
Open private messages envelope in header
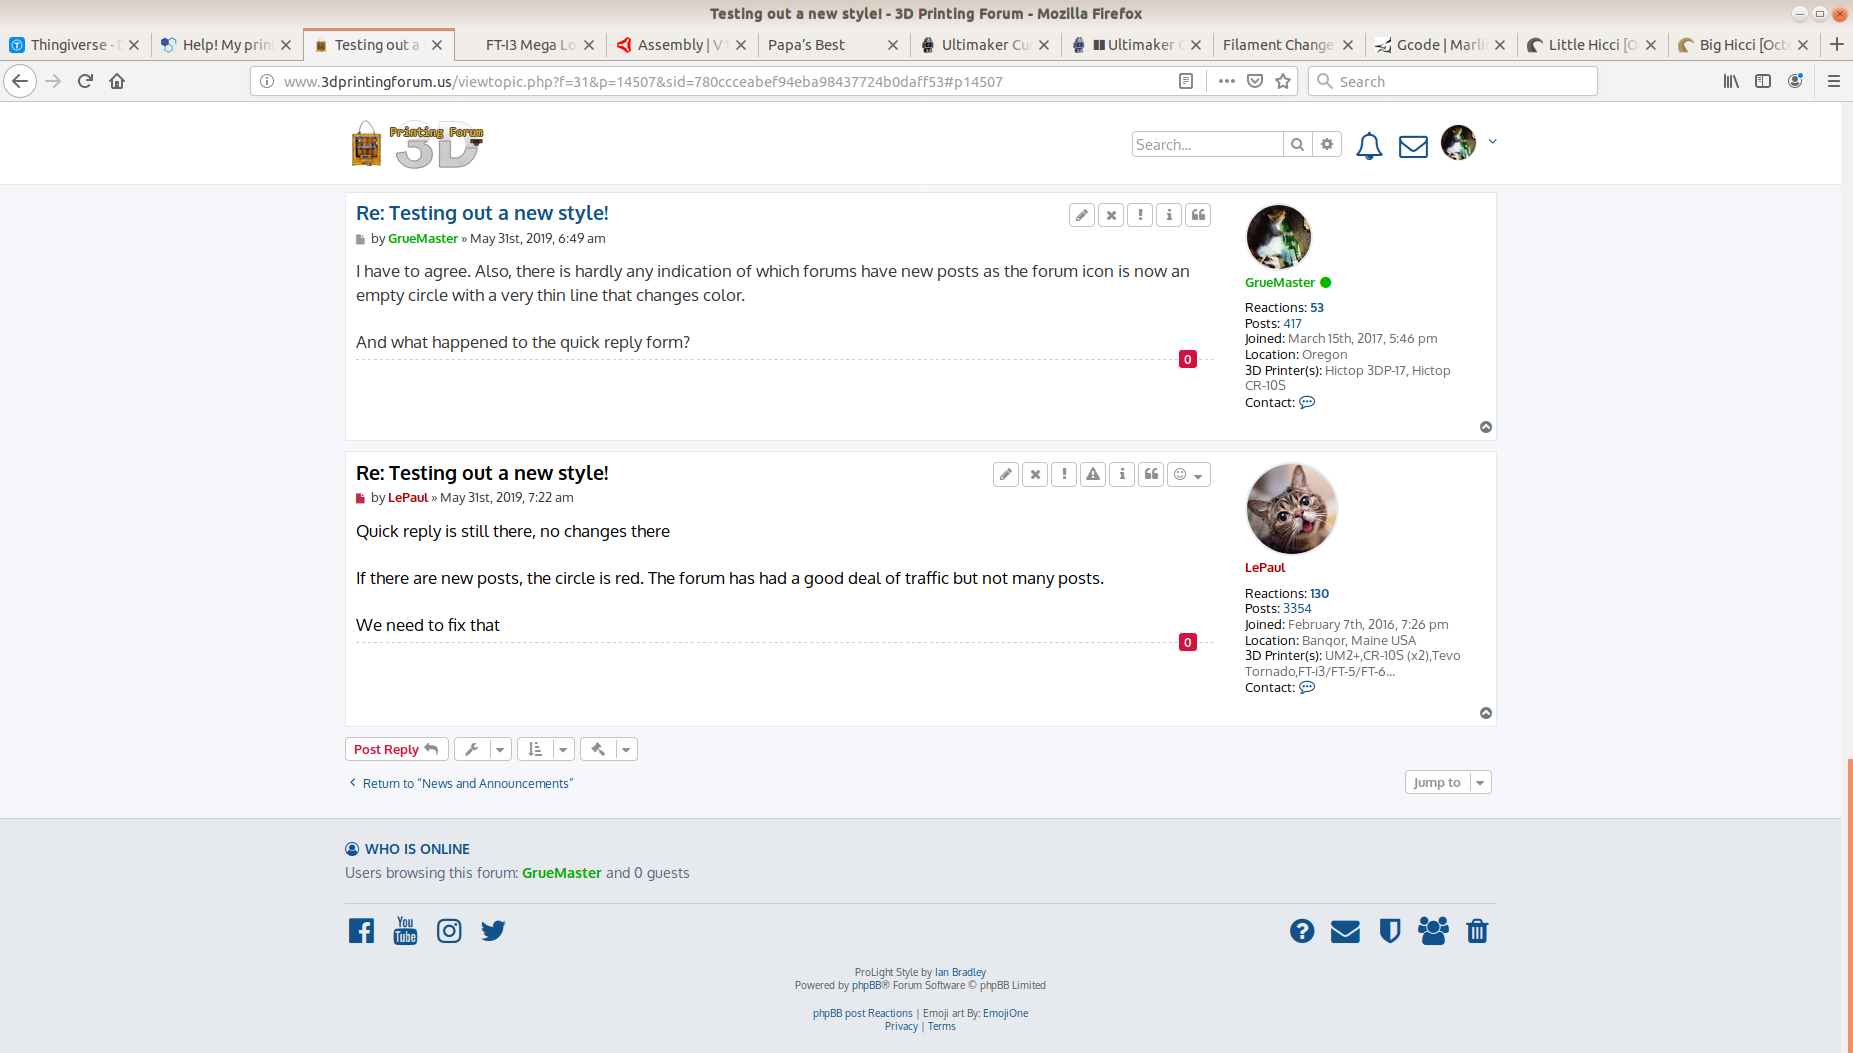click(x=1413, y=146)
